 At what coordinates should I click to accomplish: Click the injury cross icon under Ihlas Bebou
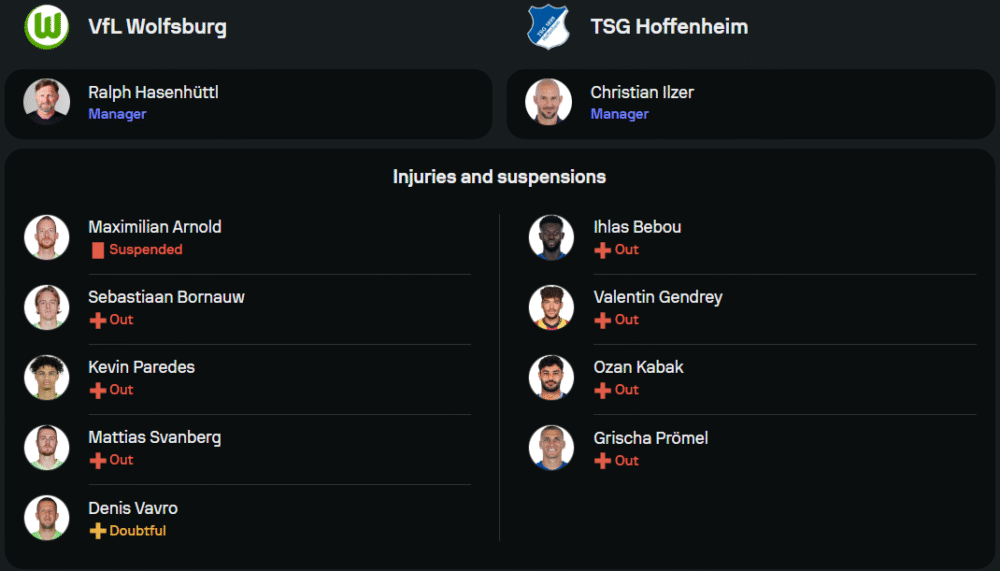click(x=603, y=250)
